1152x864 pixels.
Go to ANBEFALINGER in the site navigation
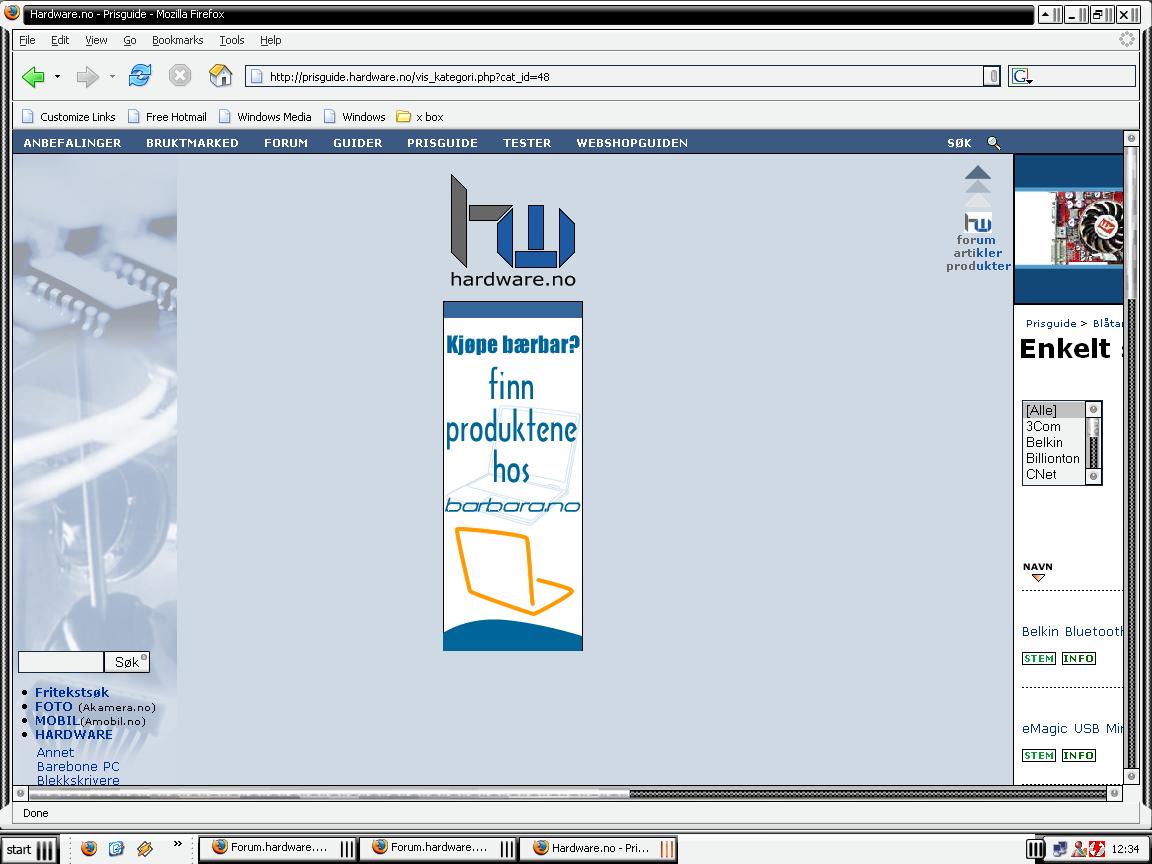pos(72,143)
